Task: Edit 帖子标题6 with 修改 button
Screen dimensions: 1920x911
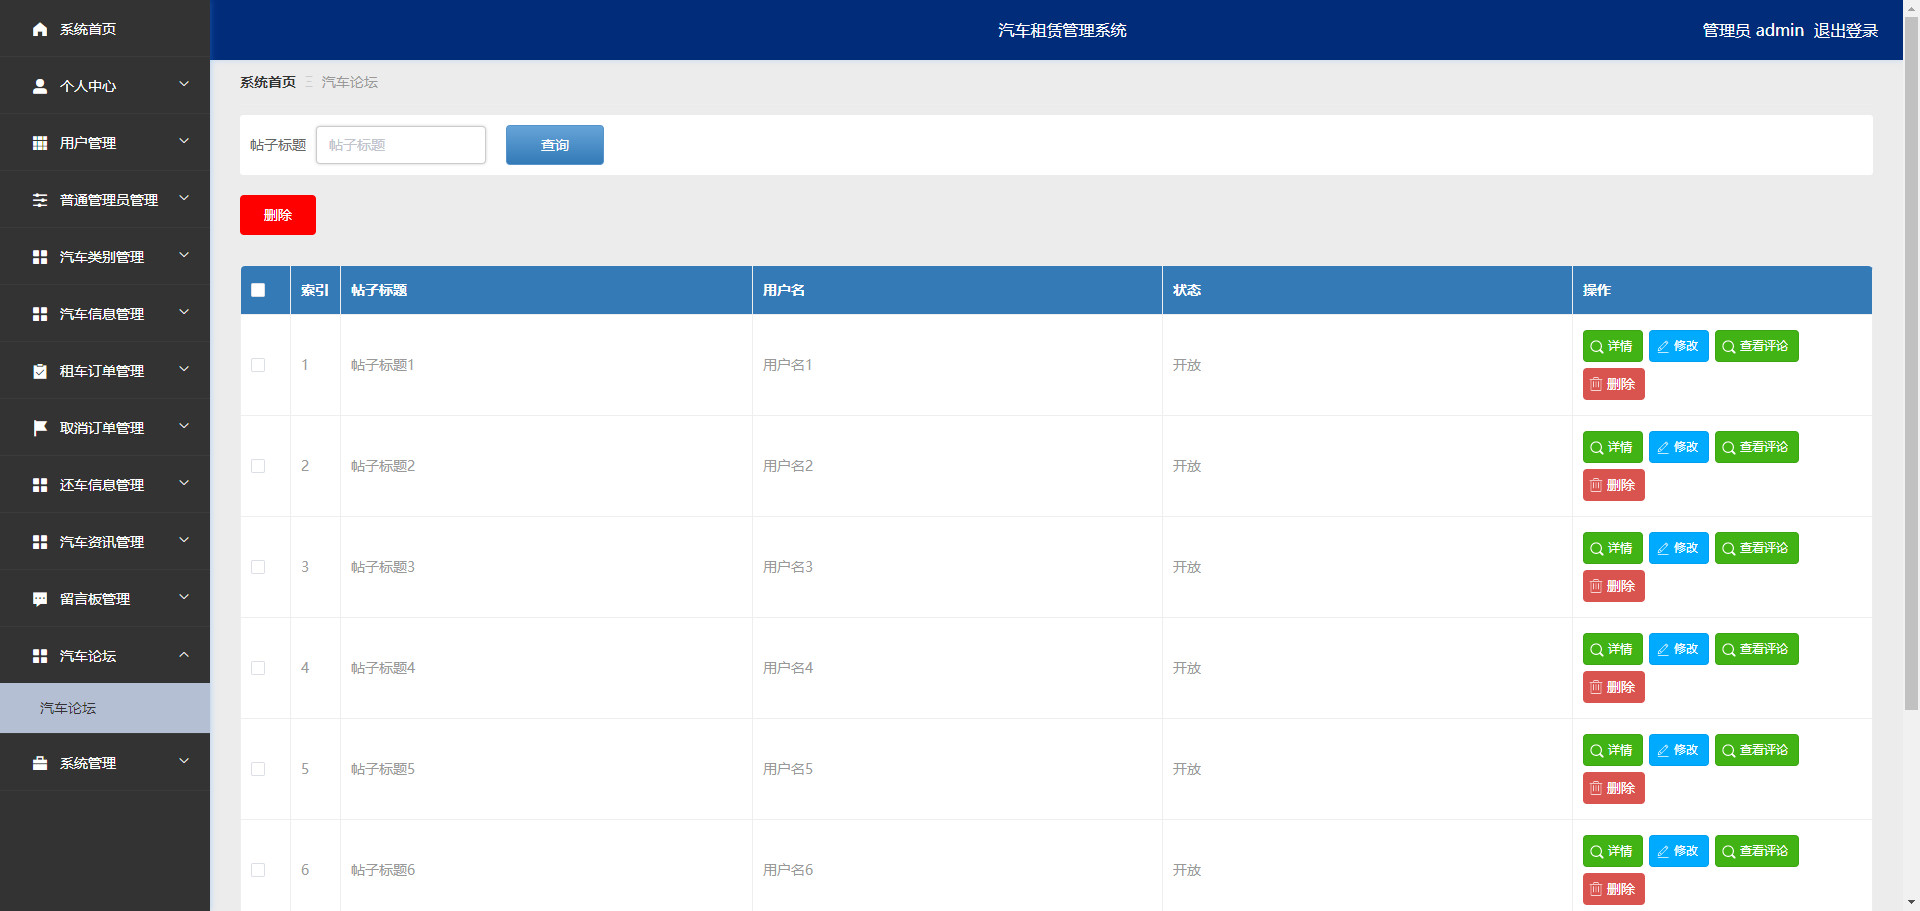Action: (1678, 851)
